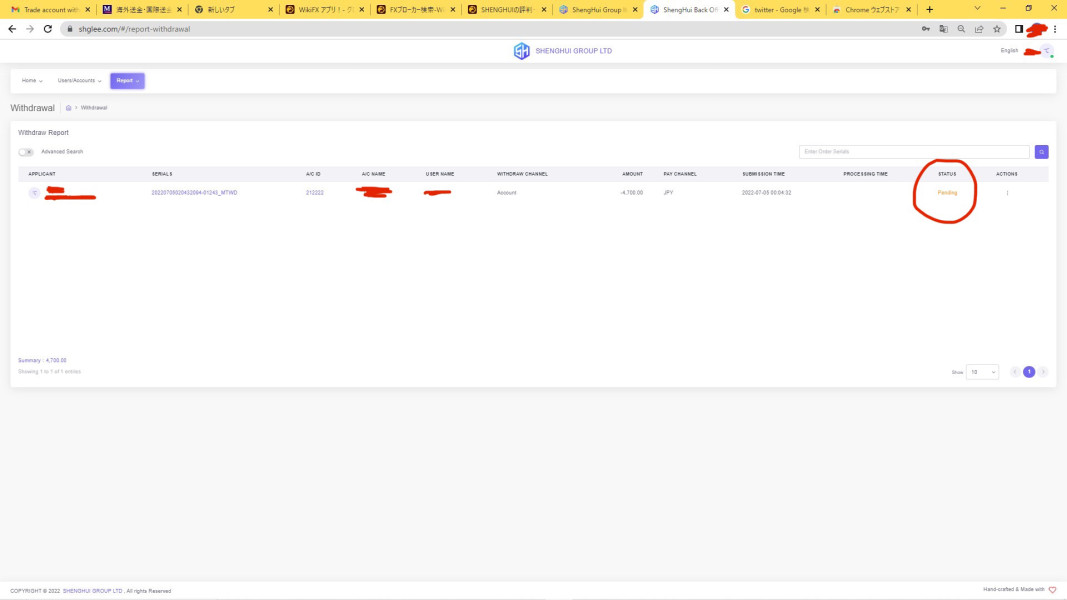The height and width of the screenshot is (600, 1067).
Task: Click in the Enter Order Serials field
Action: [x=914, y=152]
